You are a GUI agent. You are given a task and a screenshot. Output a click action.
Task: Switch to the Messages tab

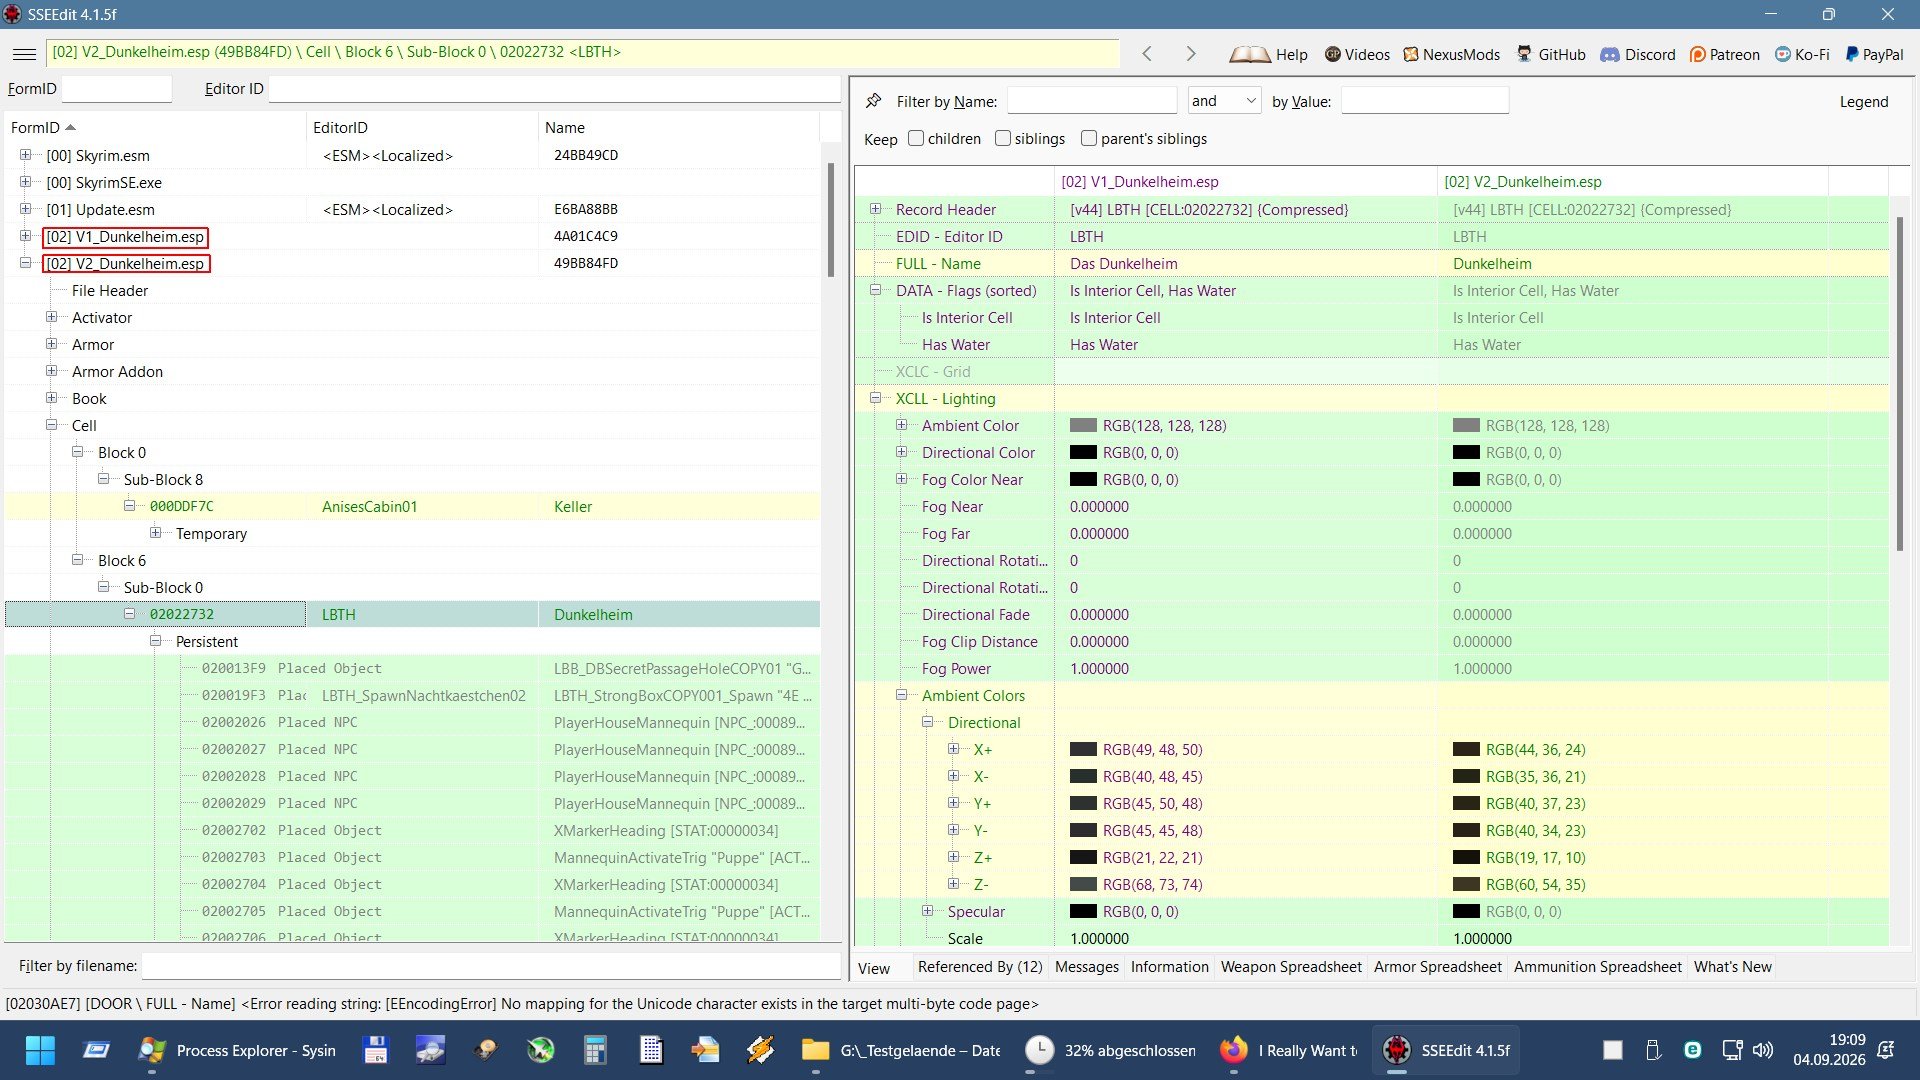[x=1087, y=967]
